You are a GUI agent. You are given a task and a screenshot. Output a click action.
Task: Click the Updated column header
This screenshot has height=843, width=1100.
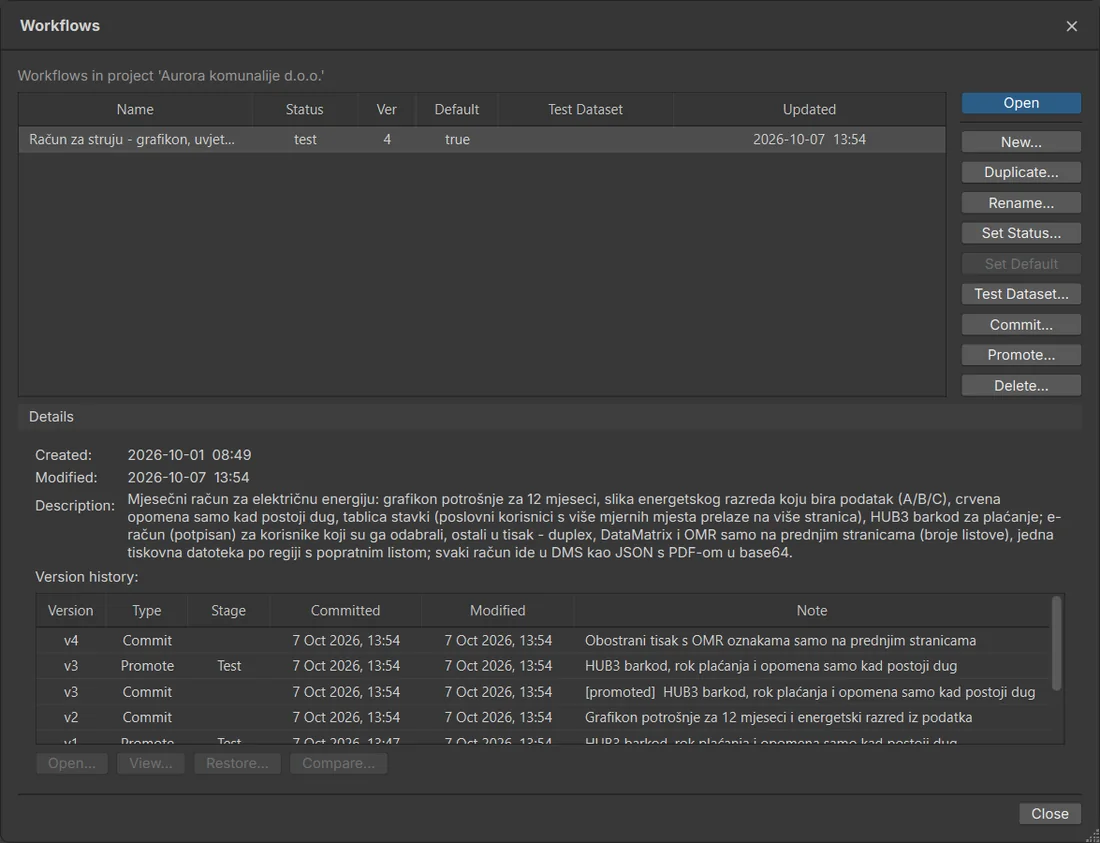coord(809,109)
